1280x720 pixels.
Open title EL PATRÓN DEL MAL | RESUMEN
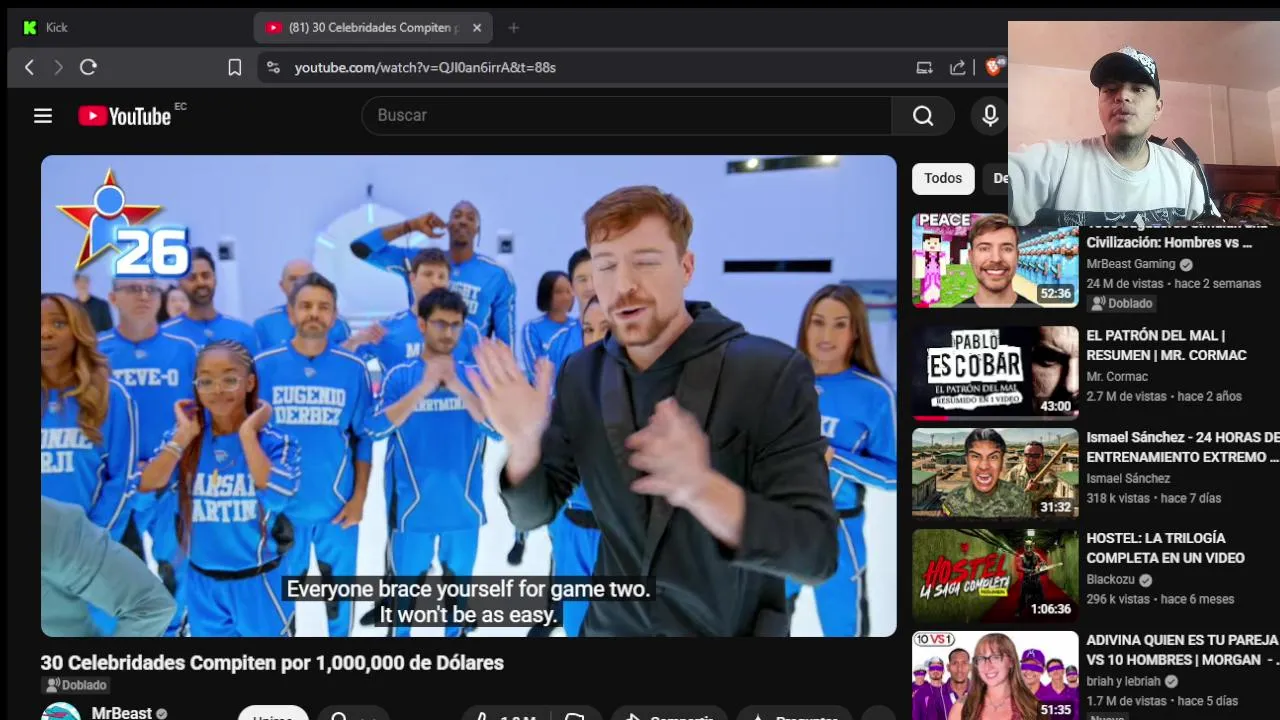(1166, 345)
